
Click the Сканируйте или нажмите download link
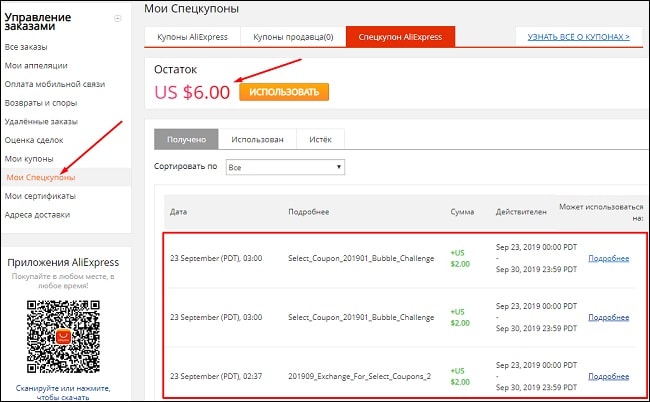point(63,392)
